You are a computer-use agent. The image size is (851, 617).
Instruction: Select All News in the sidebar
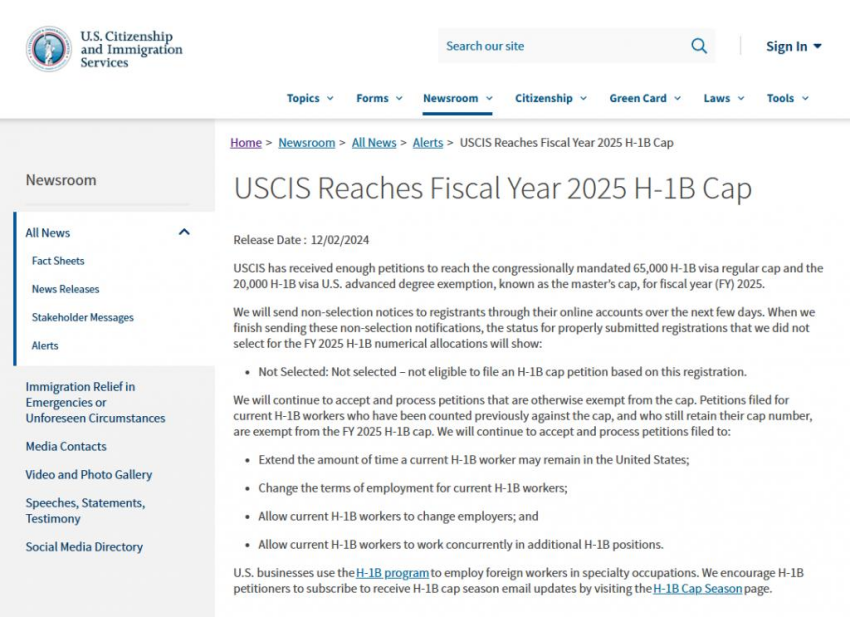(x=48, y=233)
